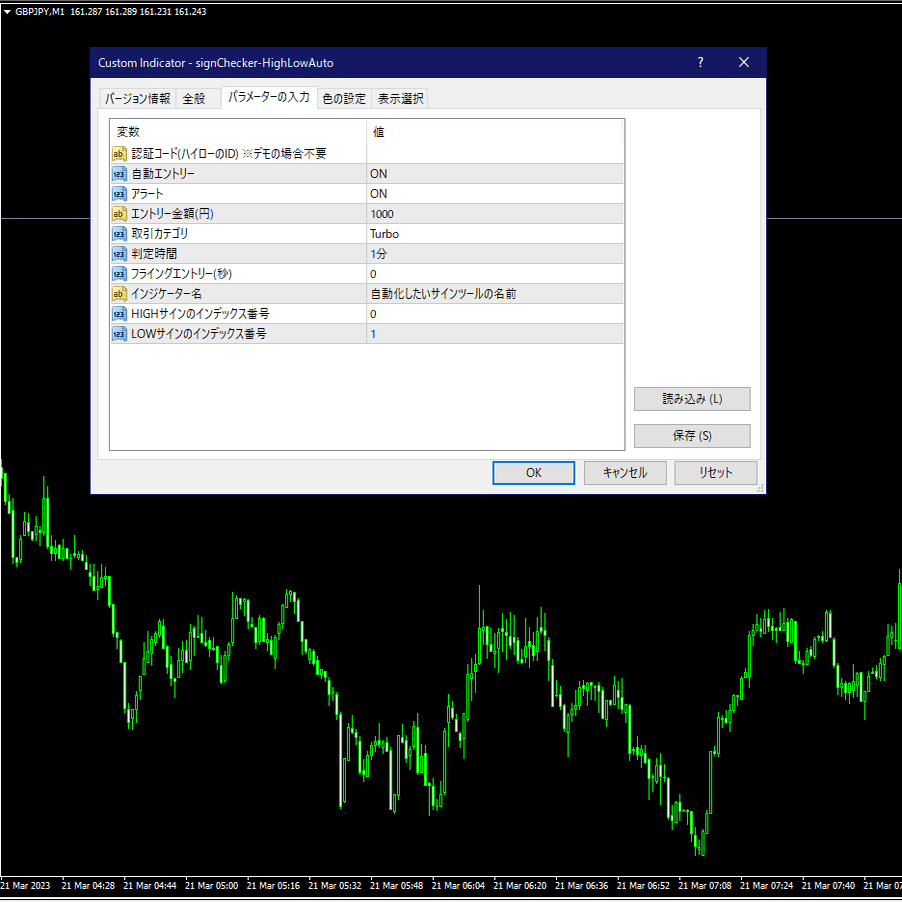Open dialog help via the question mark icon

pyautogui.click(x=699, y=62)
